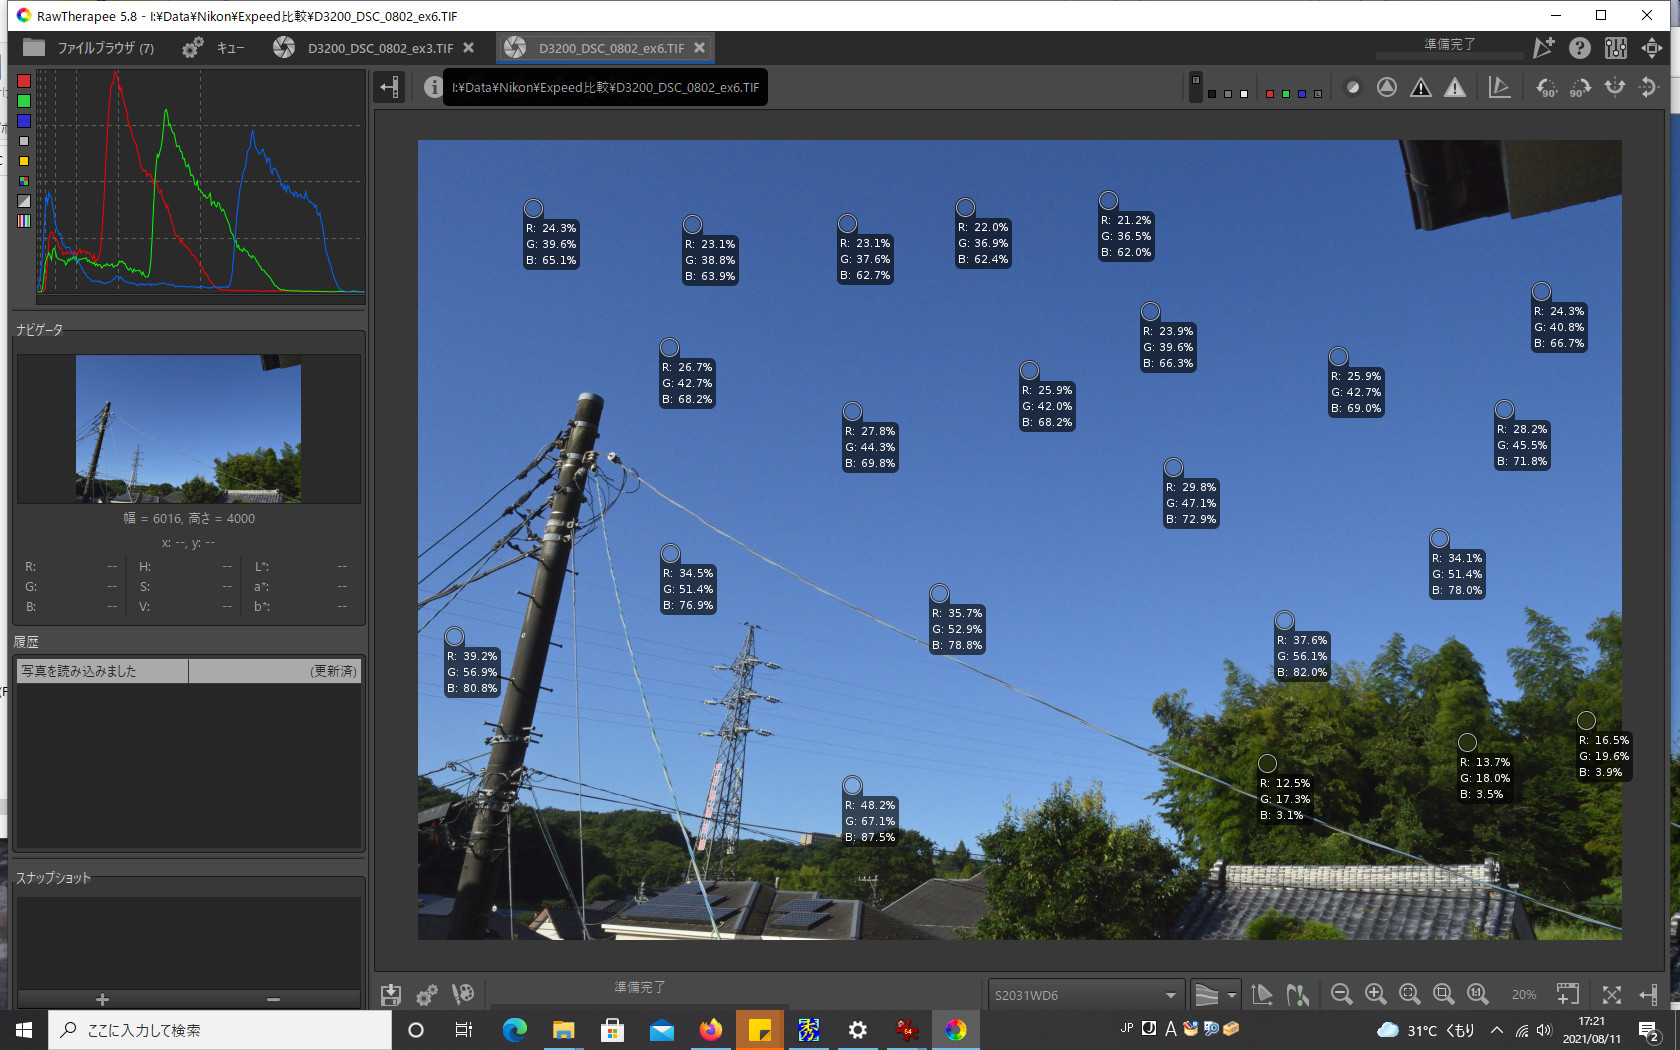Open the rendering intent dropdown arrow
Screen dimensions: 1680x1050
click(x=1232, y=995)
